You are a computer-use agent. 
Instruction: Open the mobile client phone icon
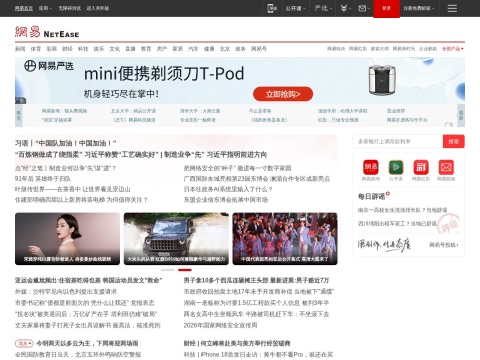tap(272, 8)
